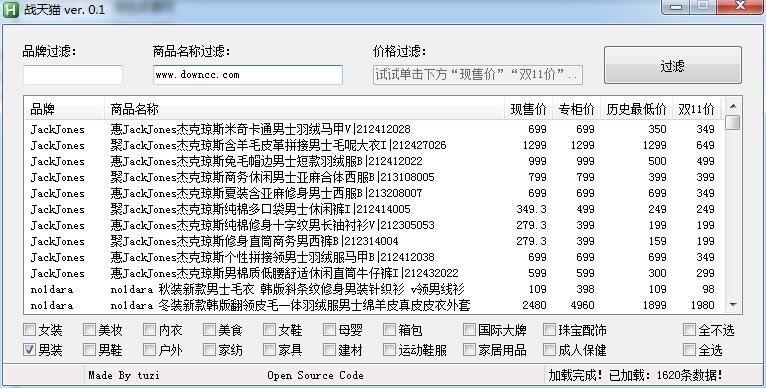Image resolution: width=766 pixels, height=388 pixels.
Task: Enable the 珠宝配饰 checkbox
Action: coord(549,330)
